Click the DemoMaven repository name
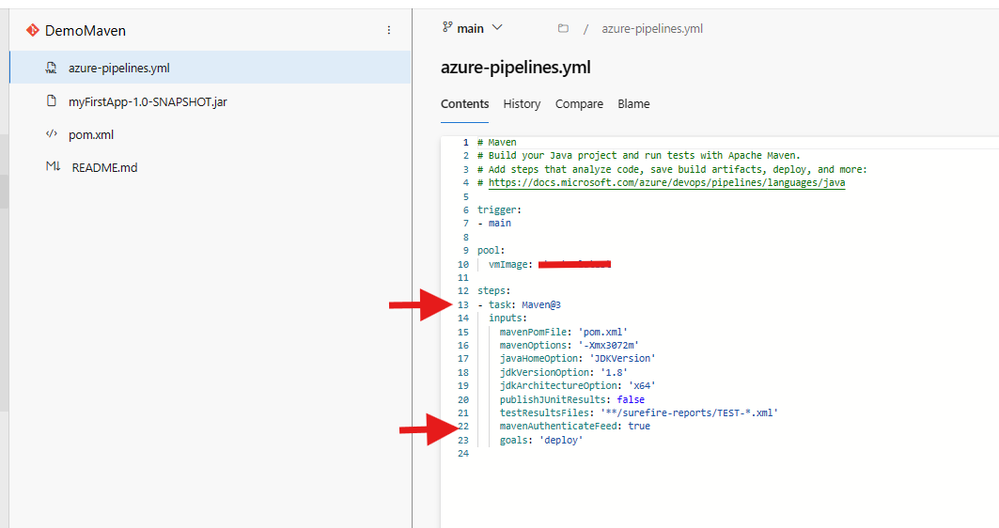 [x=85, y=31]
